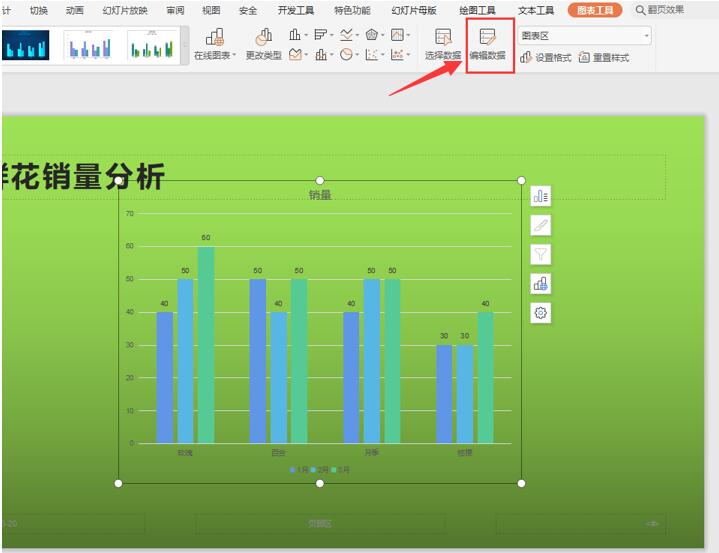
Task: Switch to the 切换 transitions tab
Action: click(x=39, y=10)
